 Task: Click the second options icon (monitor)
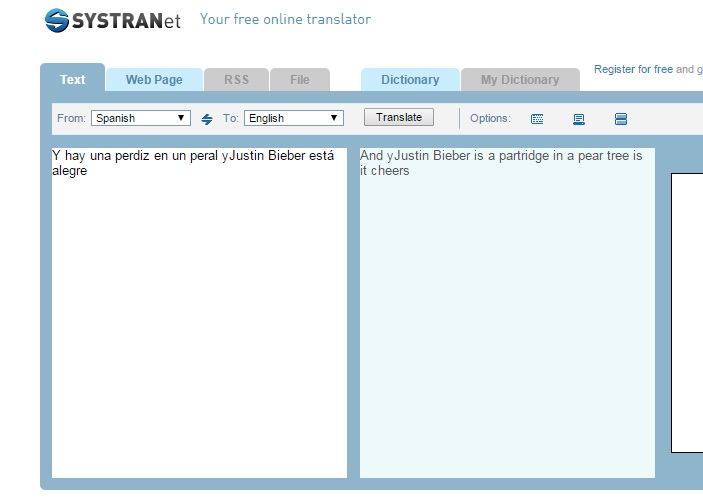tap(579, 119)
